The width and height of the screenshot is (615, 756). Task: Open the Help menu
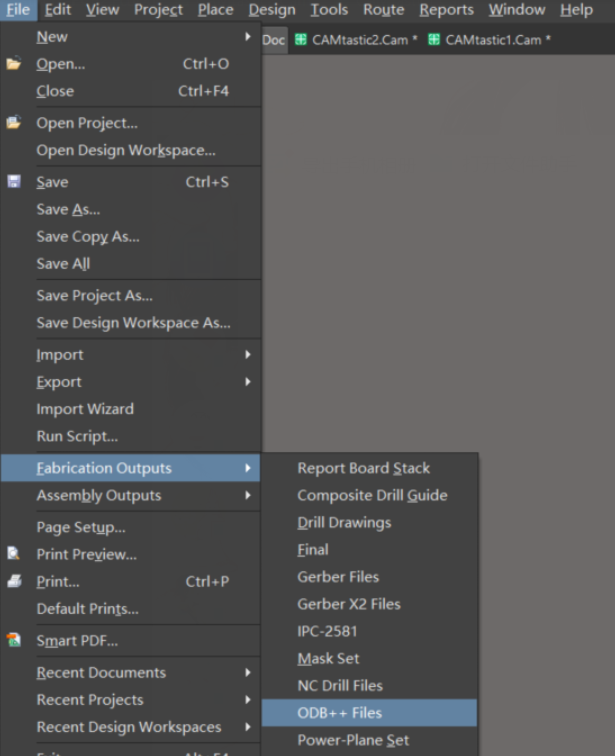click(576, 10)
